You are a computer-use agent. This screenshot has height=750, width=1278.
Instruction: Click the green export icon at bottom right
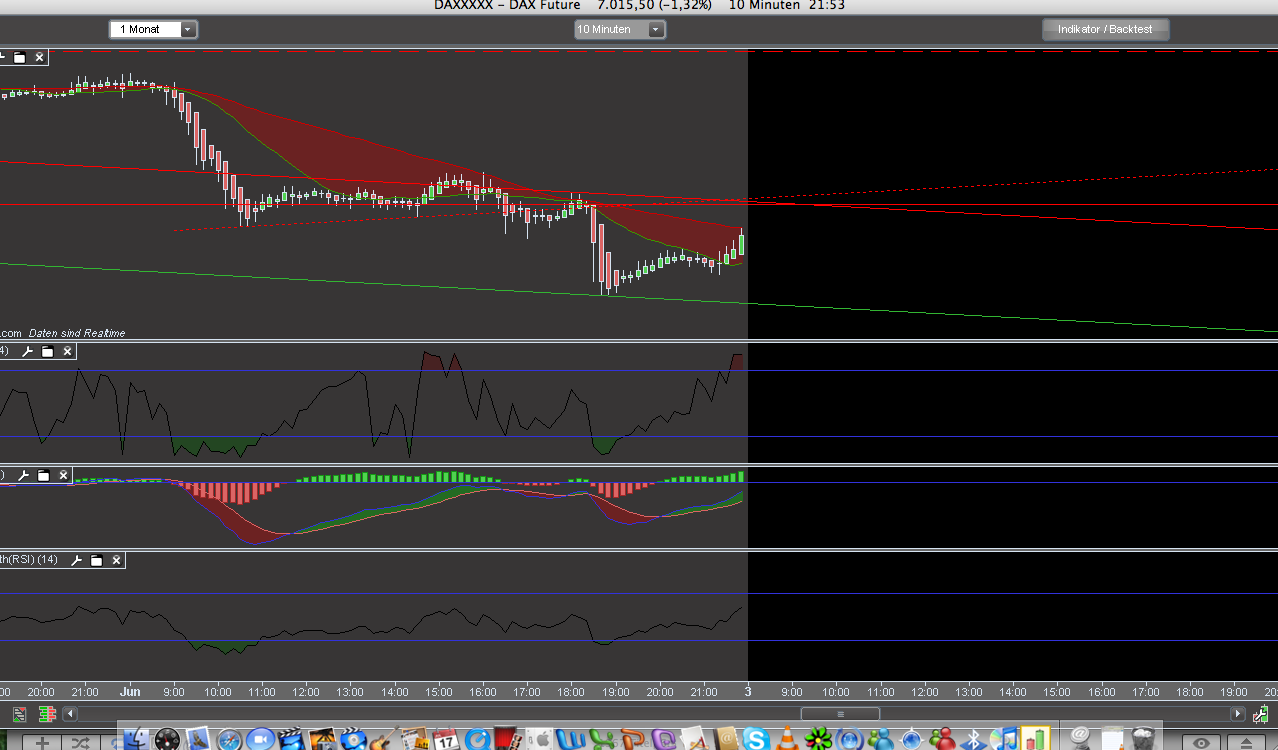point(1262,714)
